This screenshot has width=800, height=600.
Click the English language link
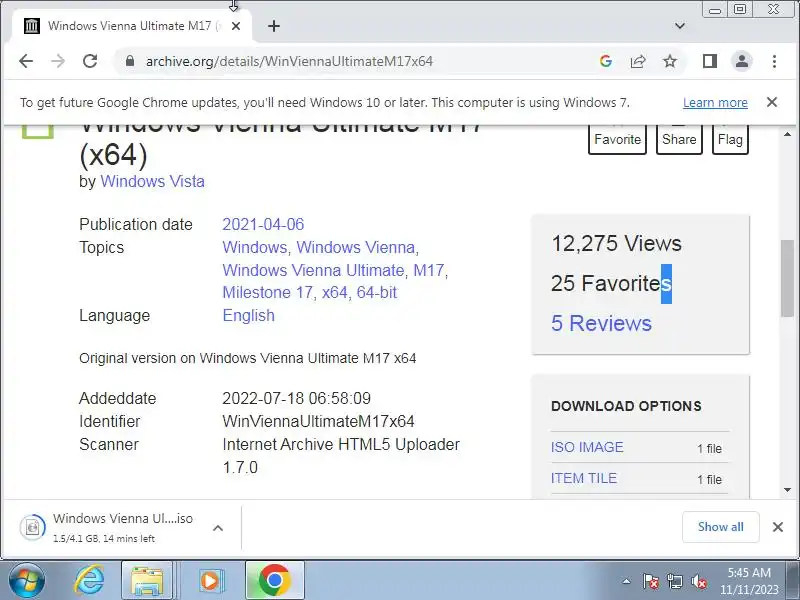tap(248, 315)
